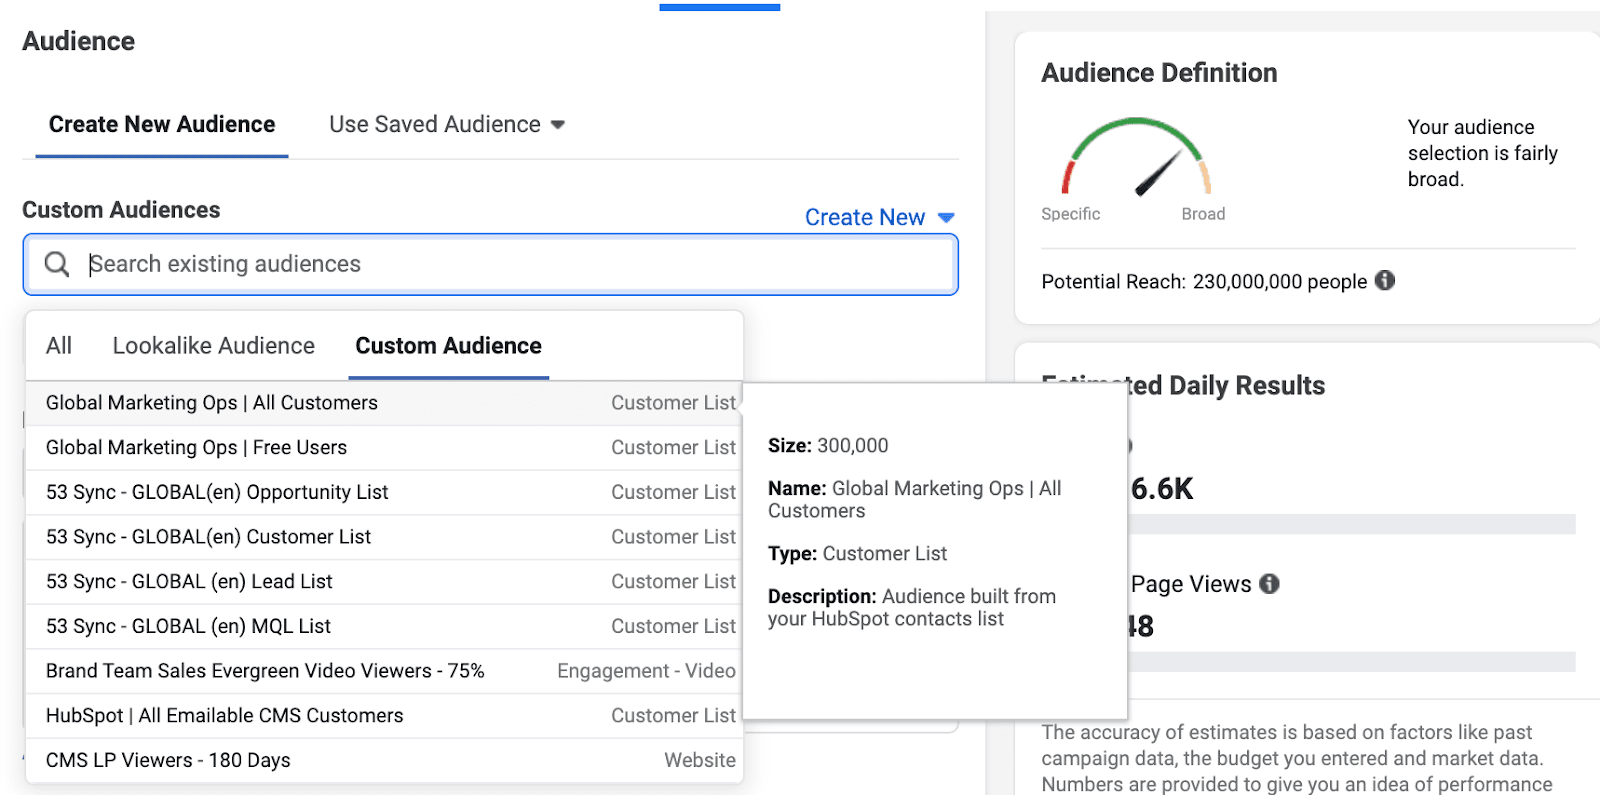
Task: Select 53 Sync GLOBAL(en) Opportunity List
Action: click(x=217, y=492)
